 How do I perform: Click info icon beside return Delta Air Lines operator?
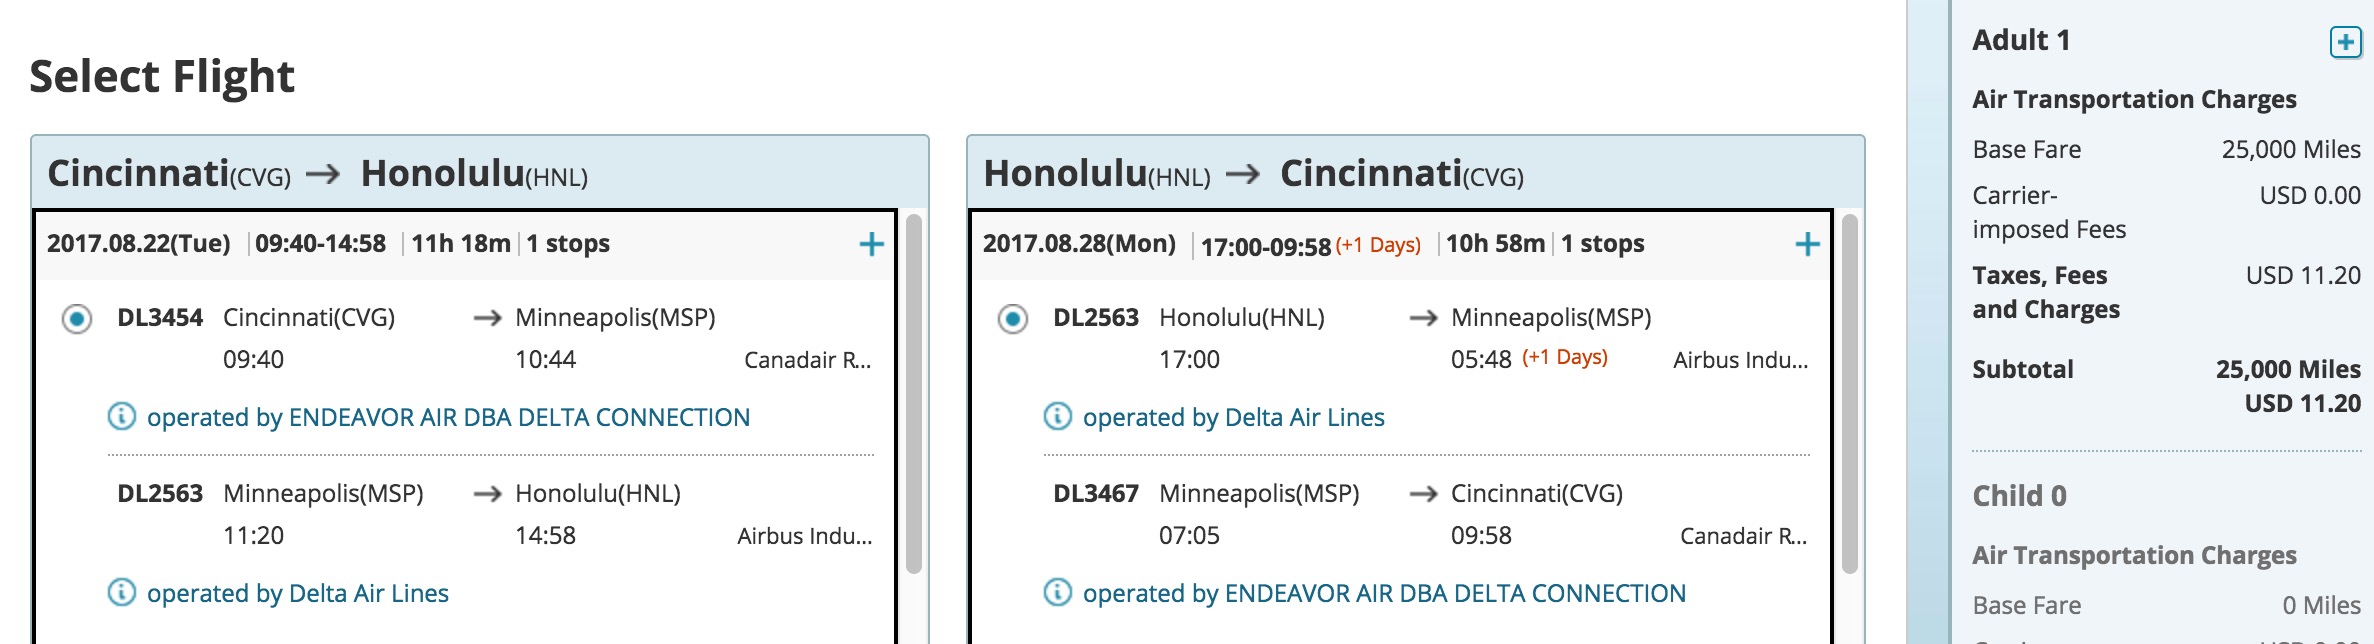click(1057, 416)
